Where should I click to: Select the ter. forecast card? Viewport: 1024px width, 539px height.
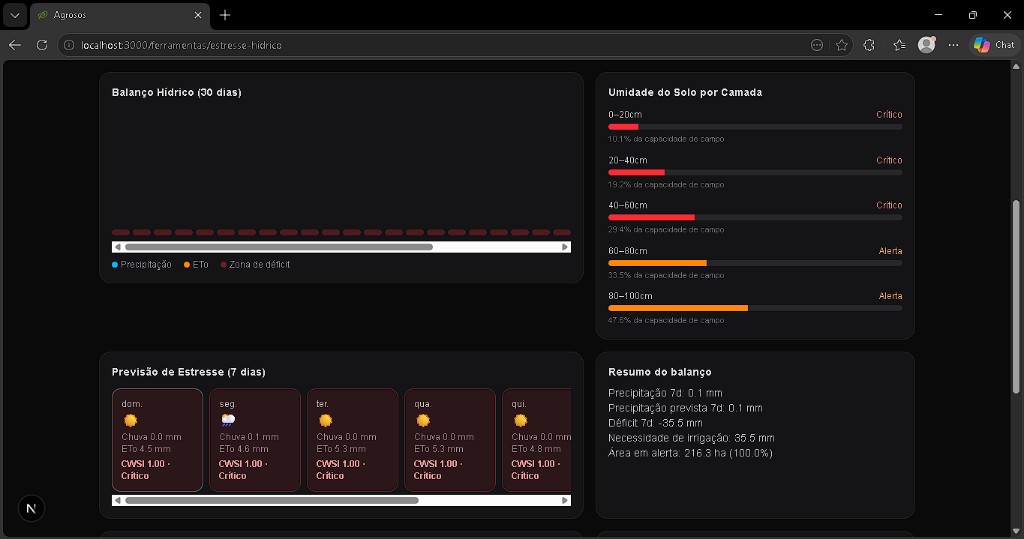click(x=353, y=440)
